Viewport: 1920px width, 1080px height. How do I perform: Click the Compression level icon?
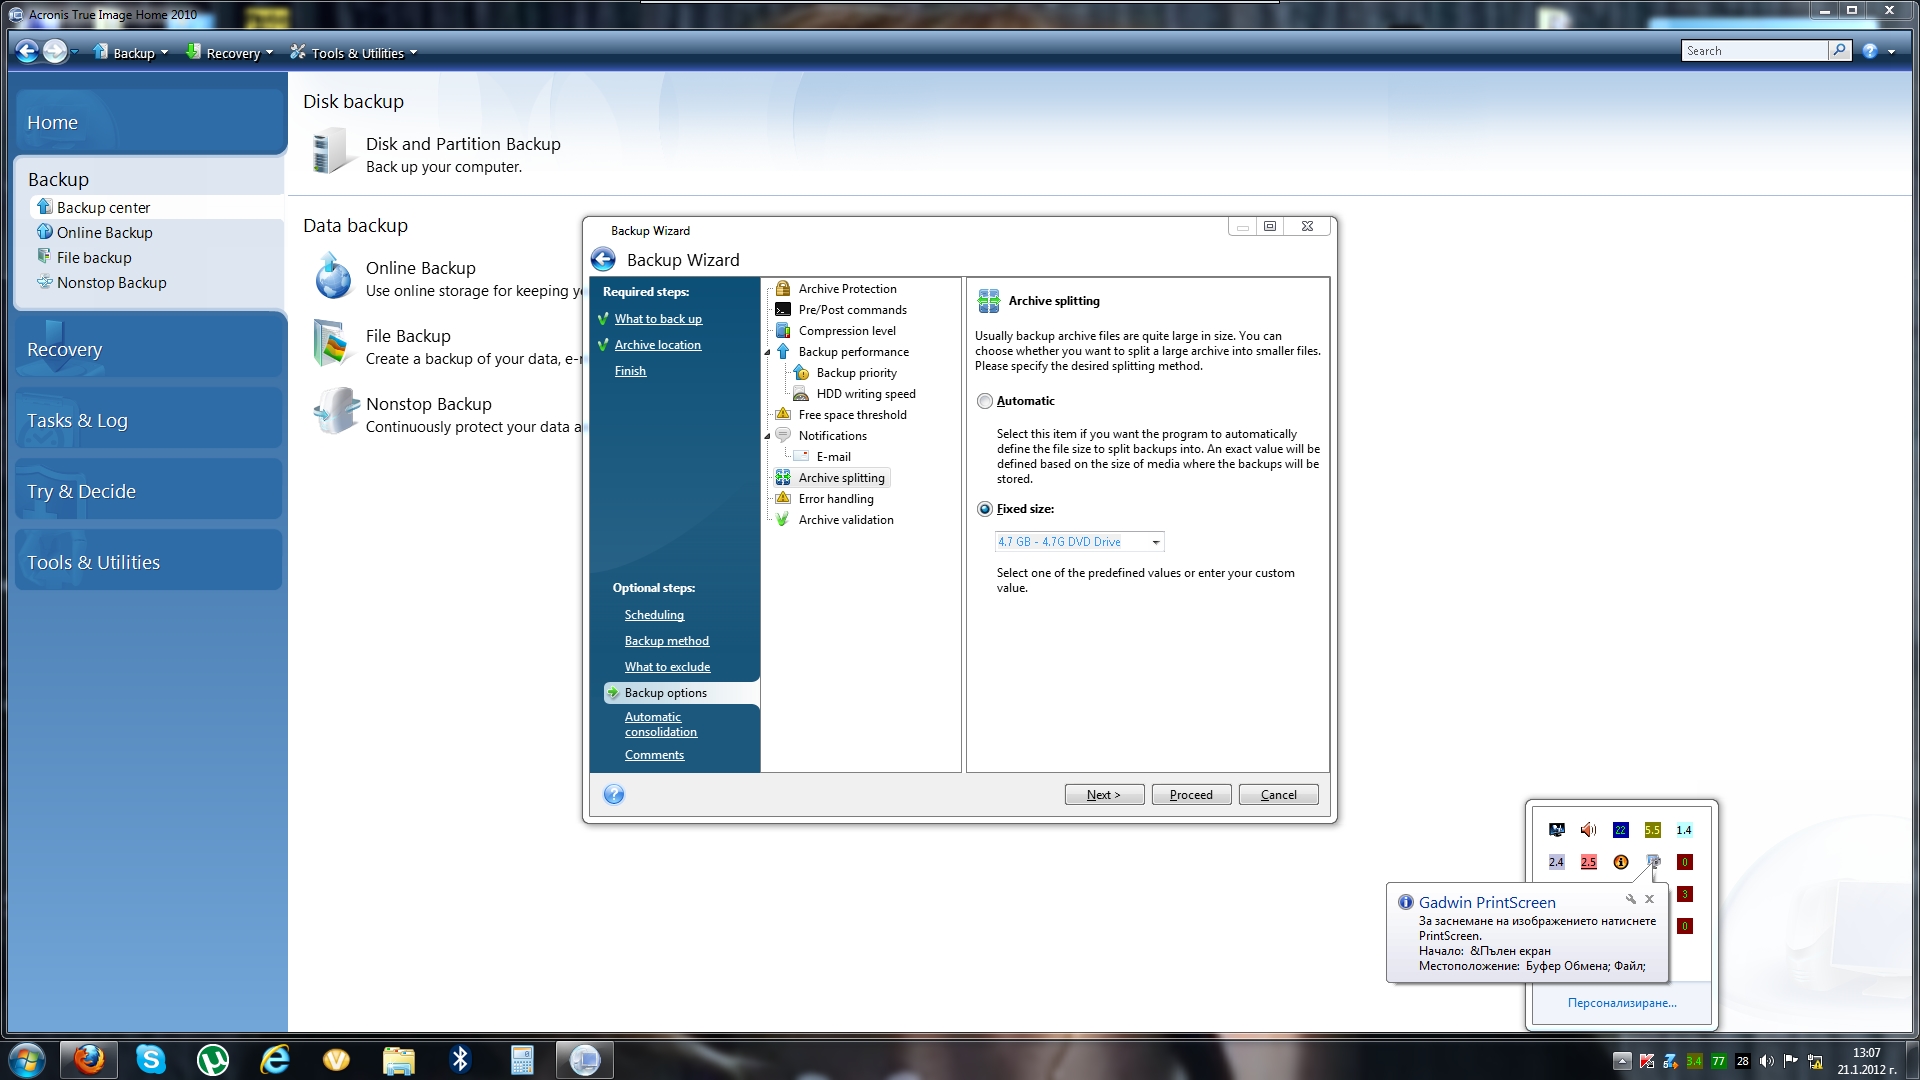click(x=783, y=331)
